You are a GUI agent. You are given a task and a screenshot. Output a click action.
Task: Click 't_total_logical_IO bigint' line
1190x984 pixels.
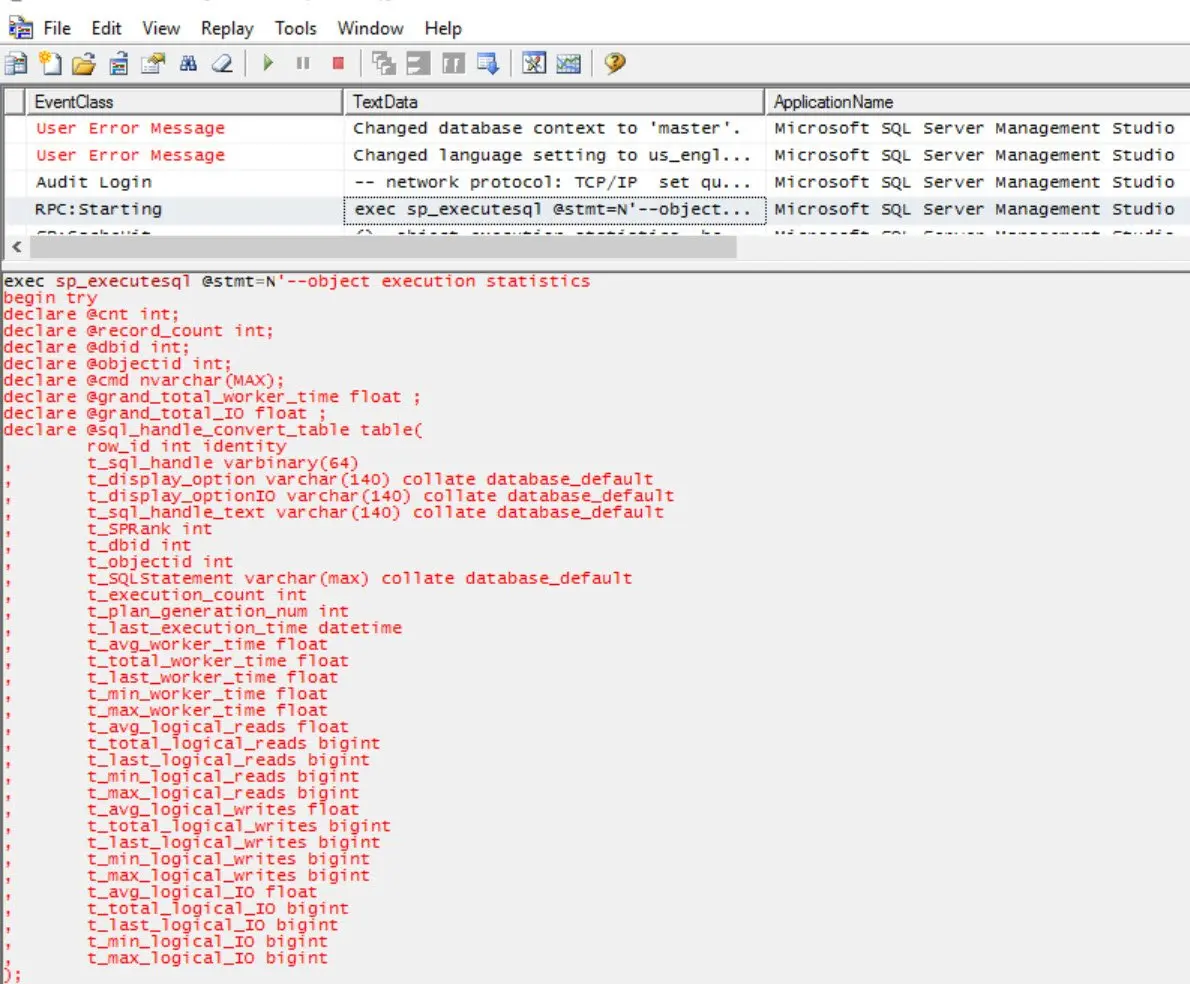click(x=218, y=908)
